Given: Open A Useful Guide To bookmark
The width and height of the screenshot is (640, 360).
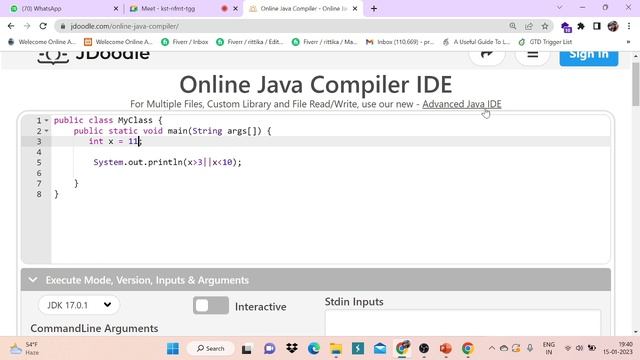Looking at the screenshot, I should pos(477,42).
